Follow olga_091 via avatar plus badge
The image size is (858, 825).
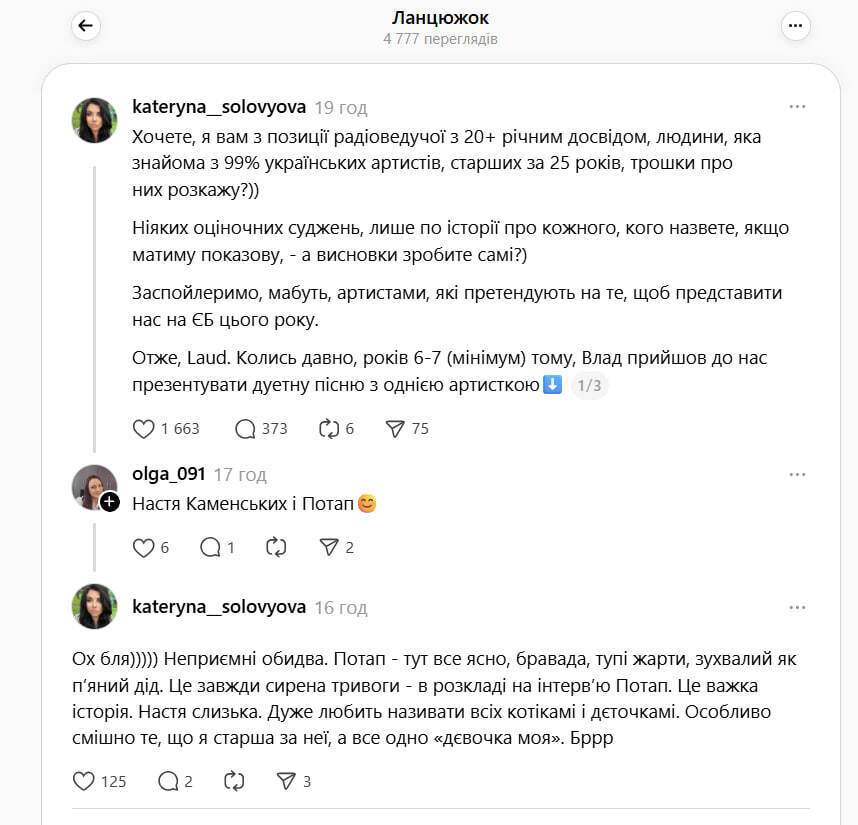pos(110,502)
